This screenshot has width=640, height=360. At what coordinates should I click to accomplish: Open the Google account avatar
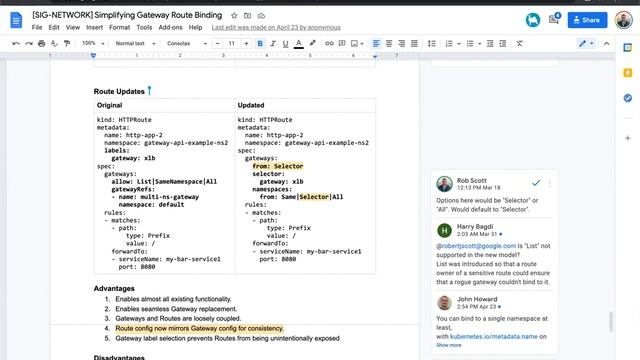click(624, 20)
